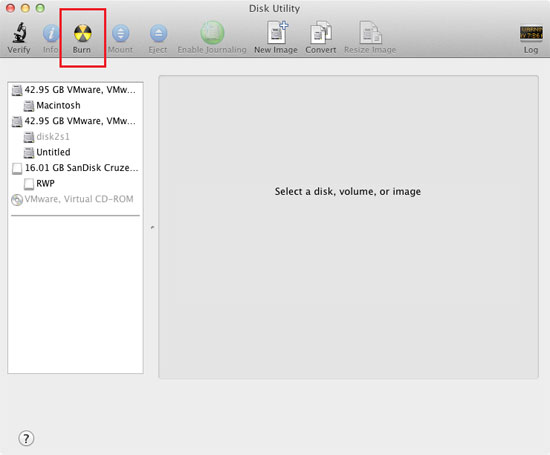Create a New Image from toolbar
The image size is (550, 455).
(x=276, y=33)
